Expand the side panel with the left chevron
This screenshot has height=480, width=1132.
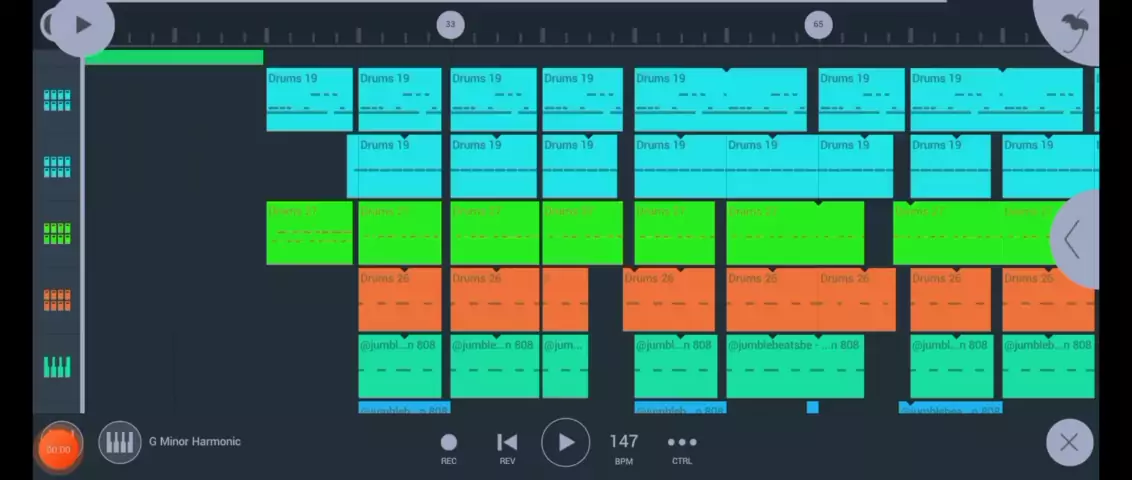1073,239
